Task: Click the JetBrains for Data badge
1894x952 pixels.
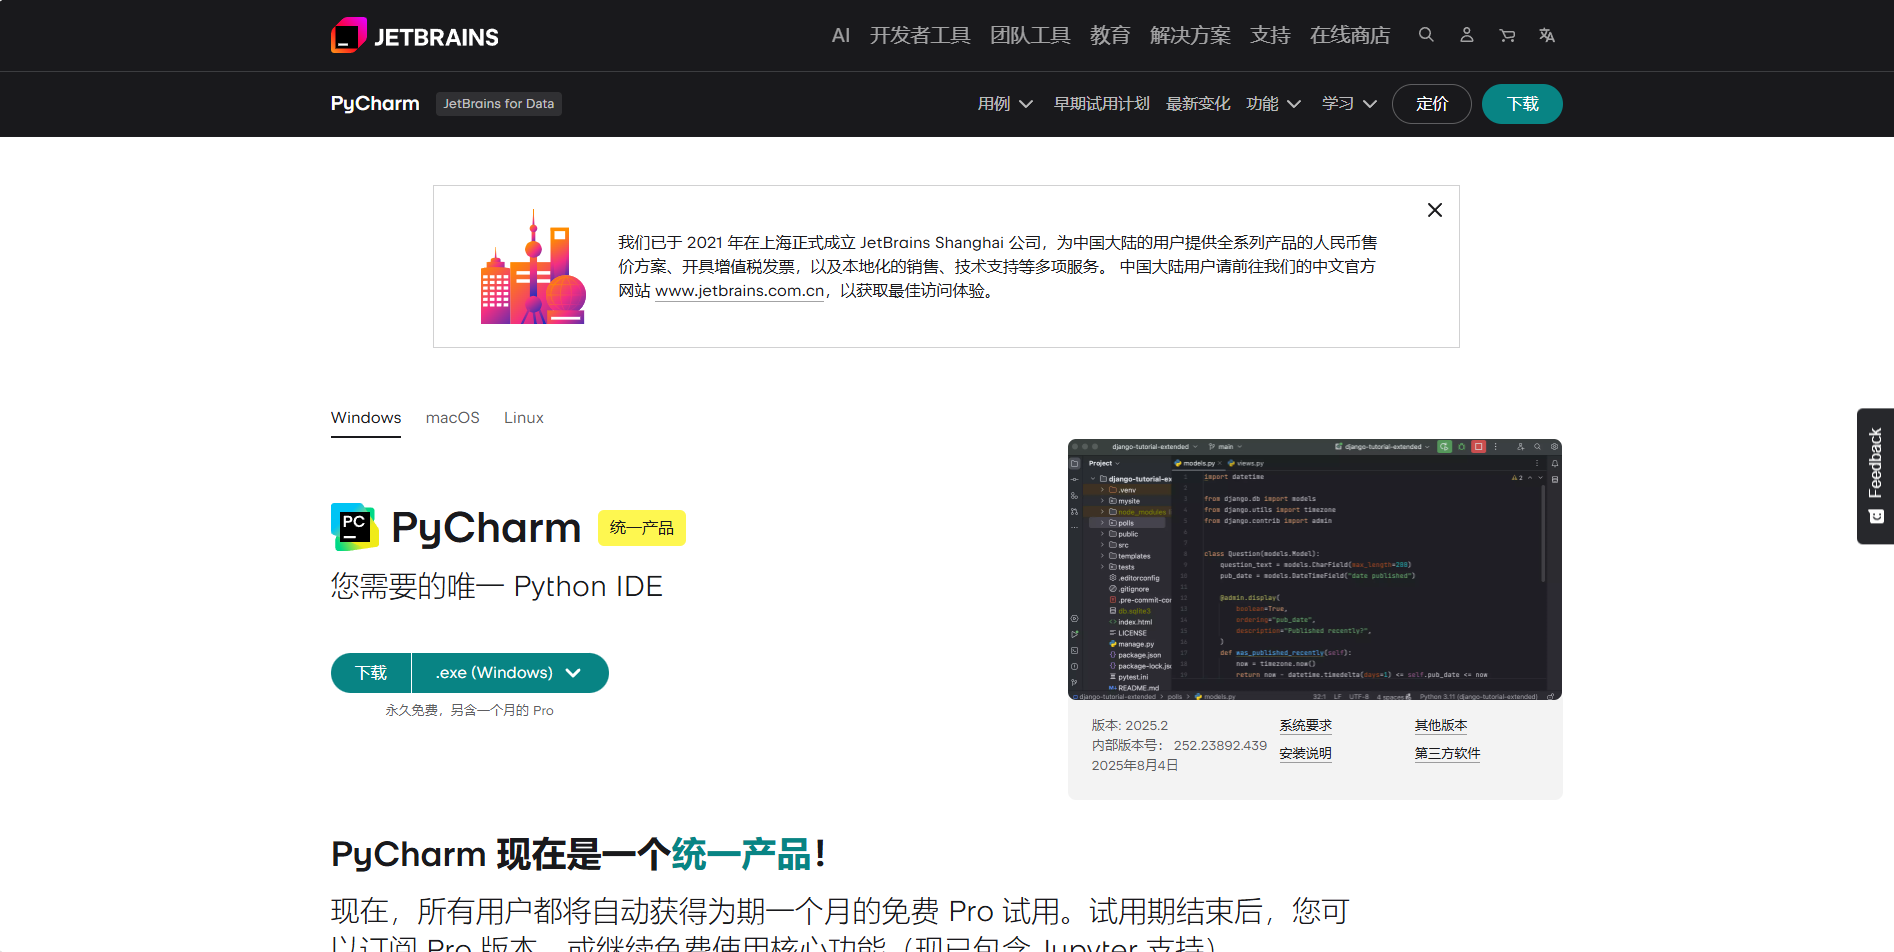Action: [x=499, y=104]
